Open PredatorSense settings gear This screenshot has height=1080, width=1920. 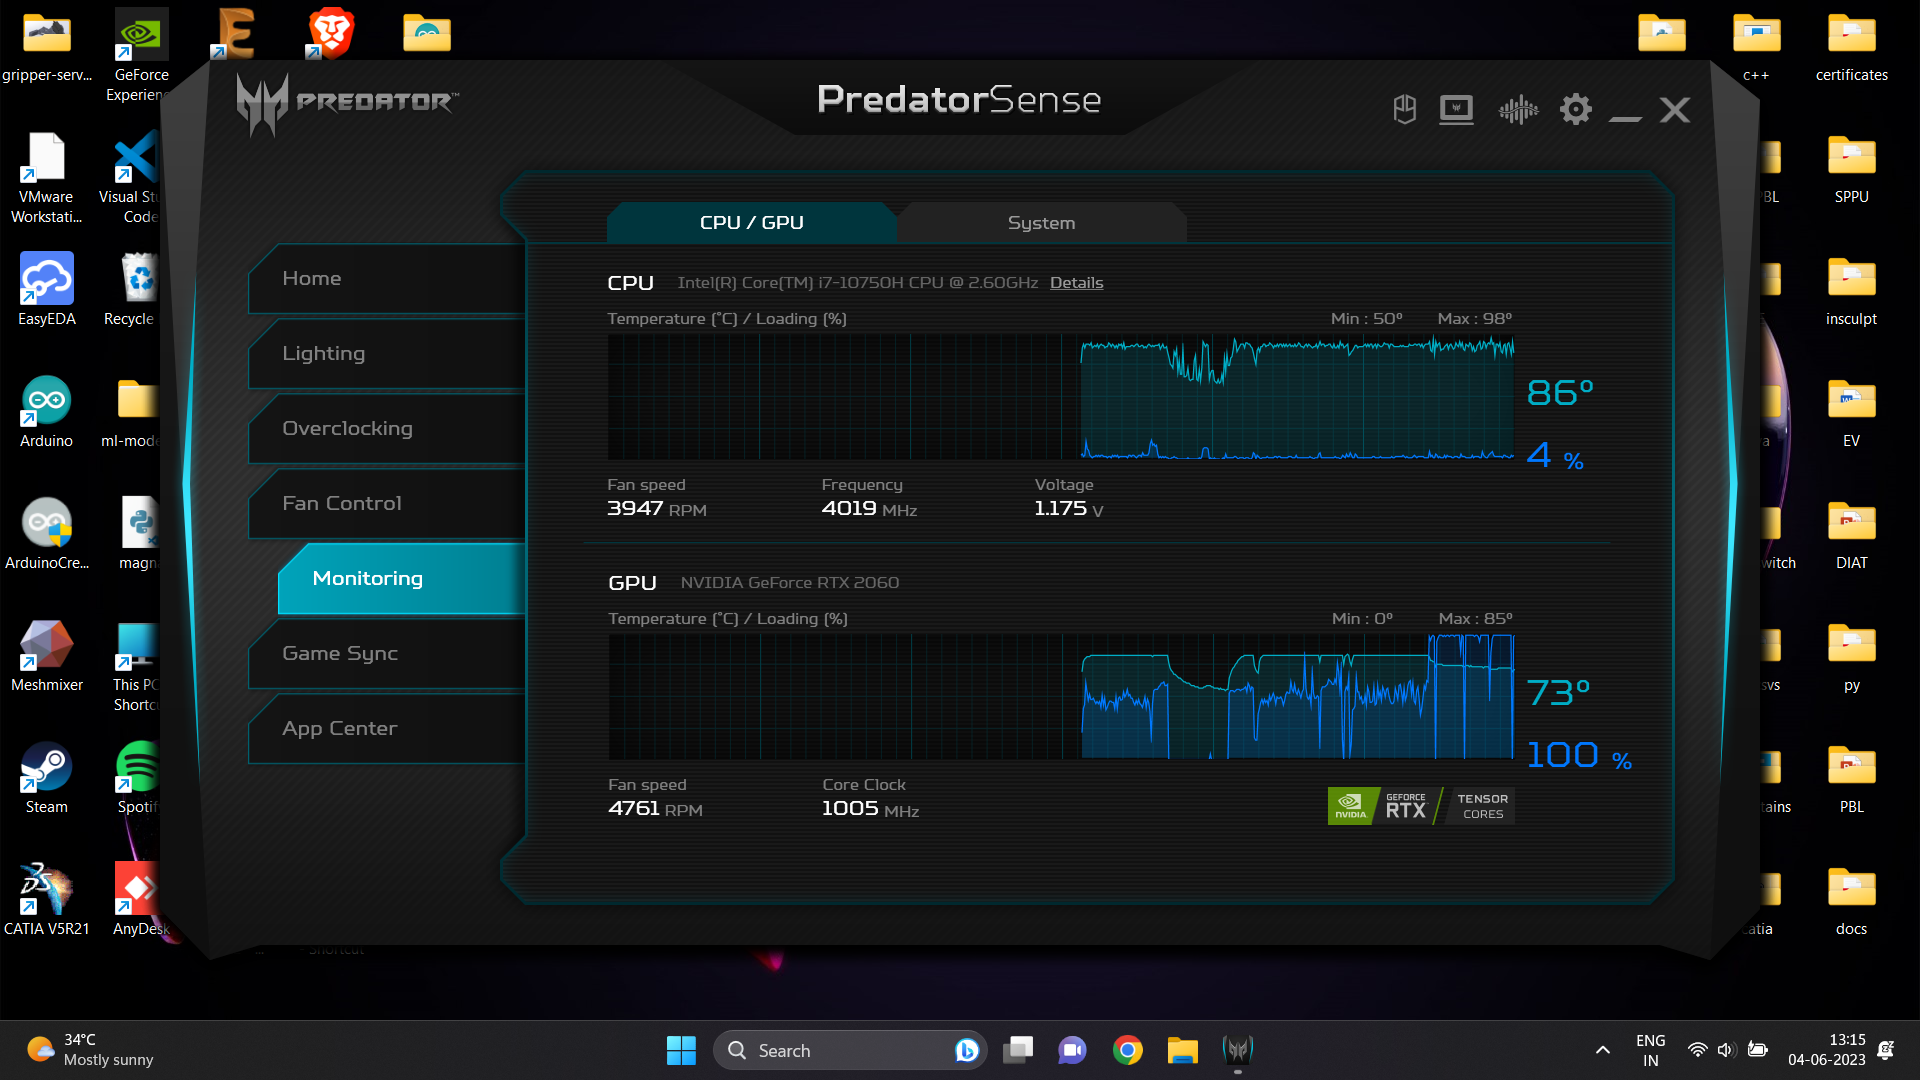tap(1576, 109)
